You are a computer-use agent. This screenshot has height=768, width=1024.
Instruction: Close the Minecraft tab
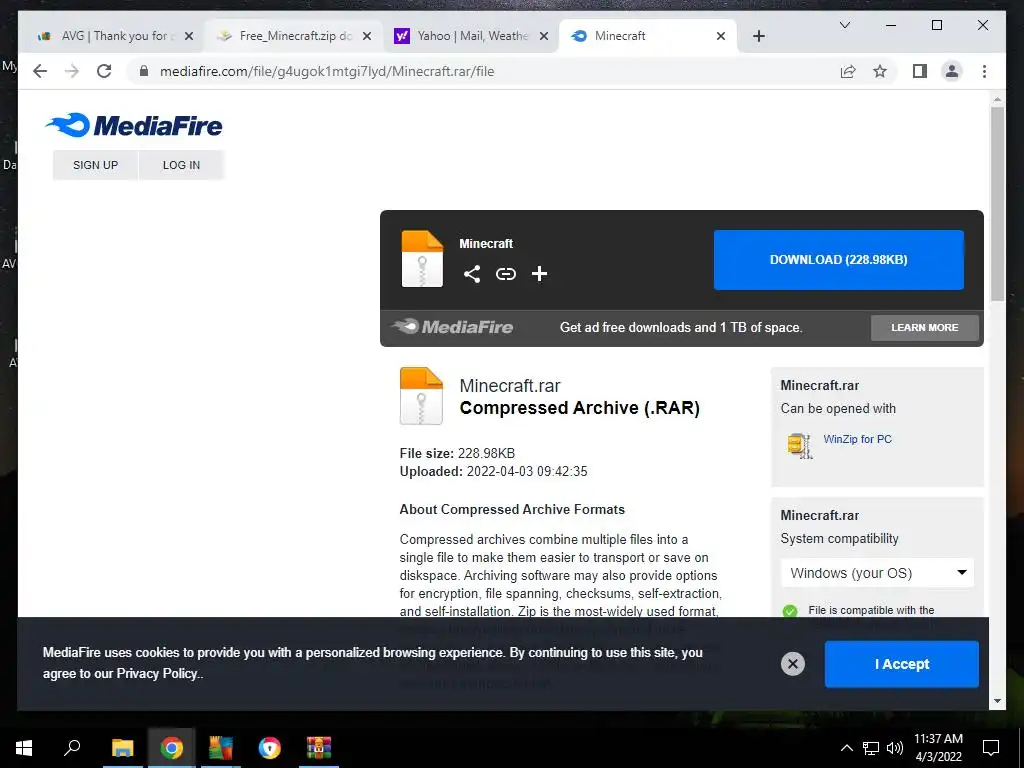[720, 36]
